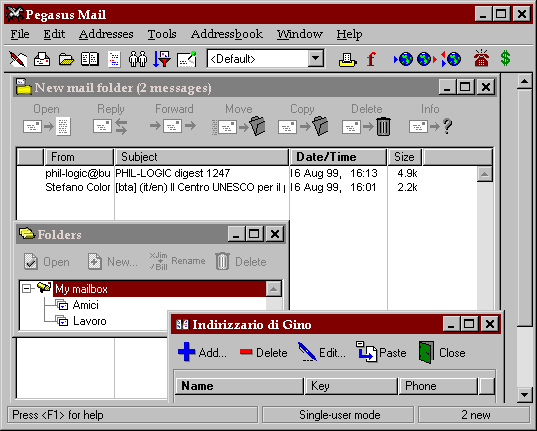
Task: Click Delete in New mail folder toolbar
Action: tap(366, 119)
